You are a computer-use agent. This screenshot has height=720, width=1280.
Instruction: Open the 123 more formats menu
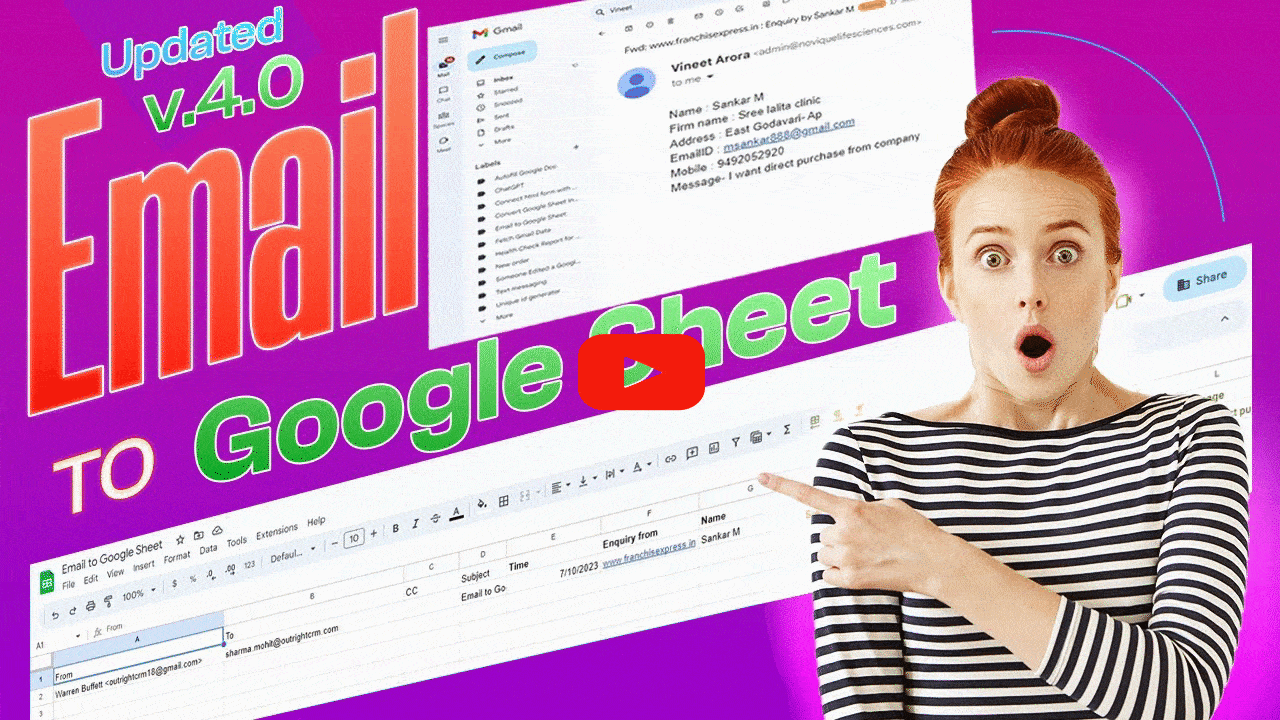249,565
